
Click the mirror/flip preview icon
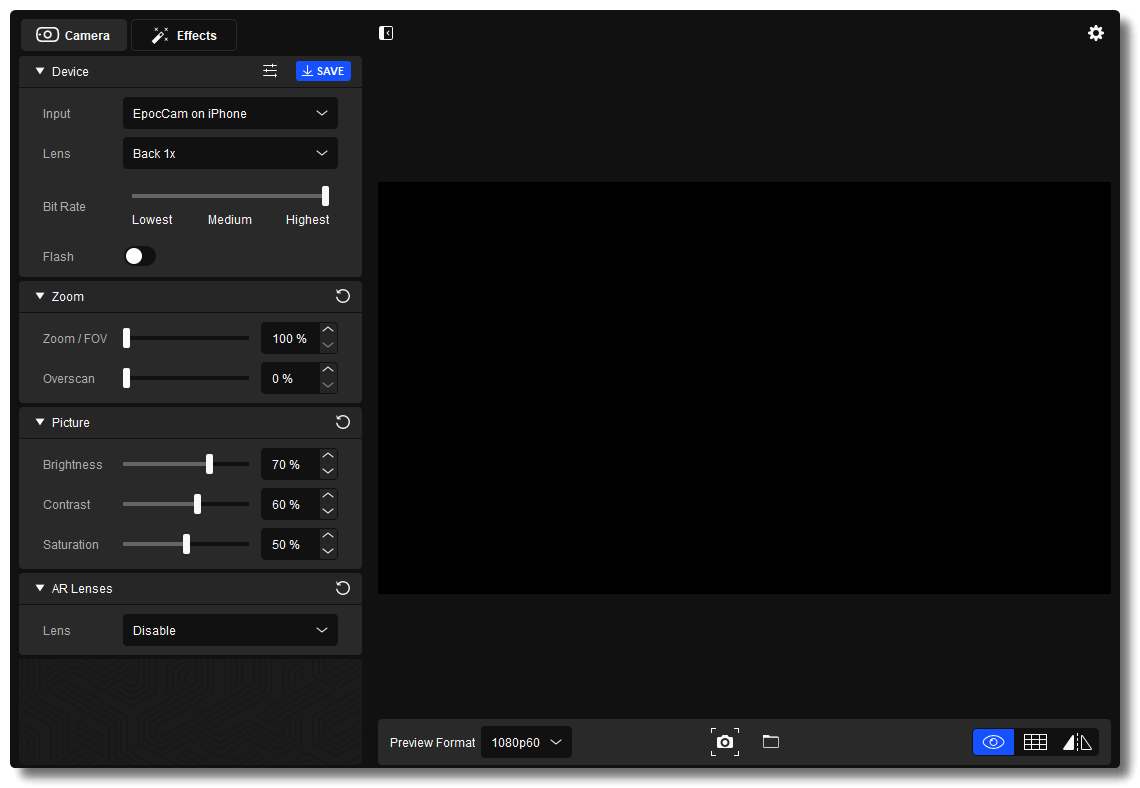(x=1077, y=741)
